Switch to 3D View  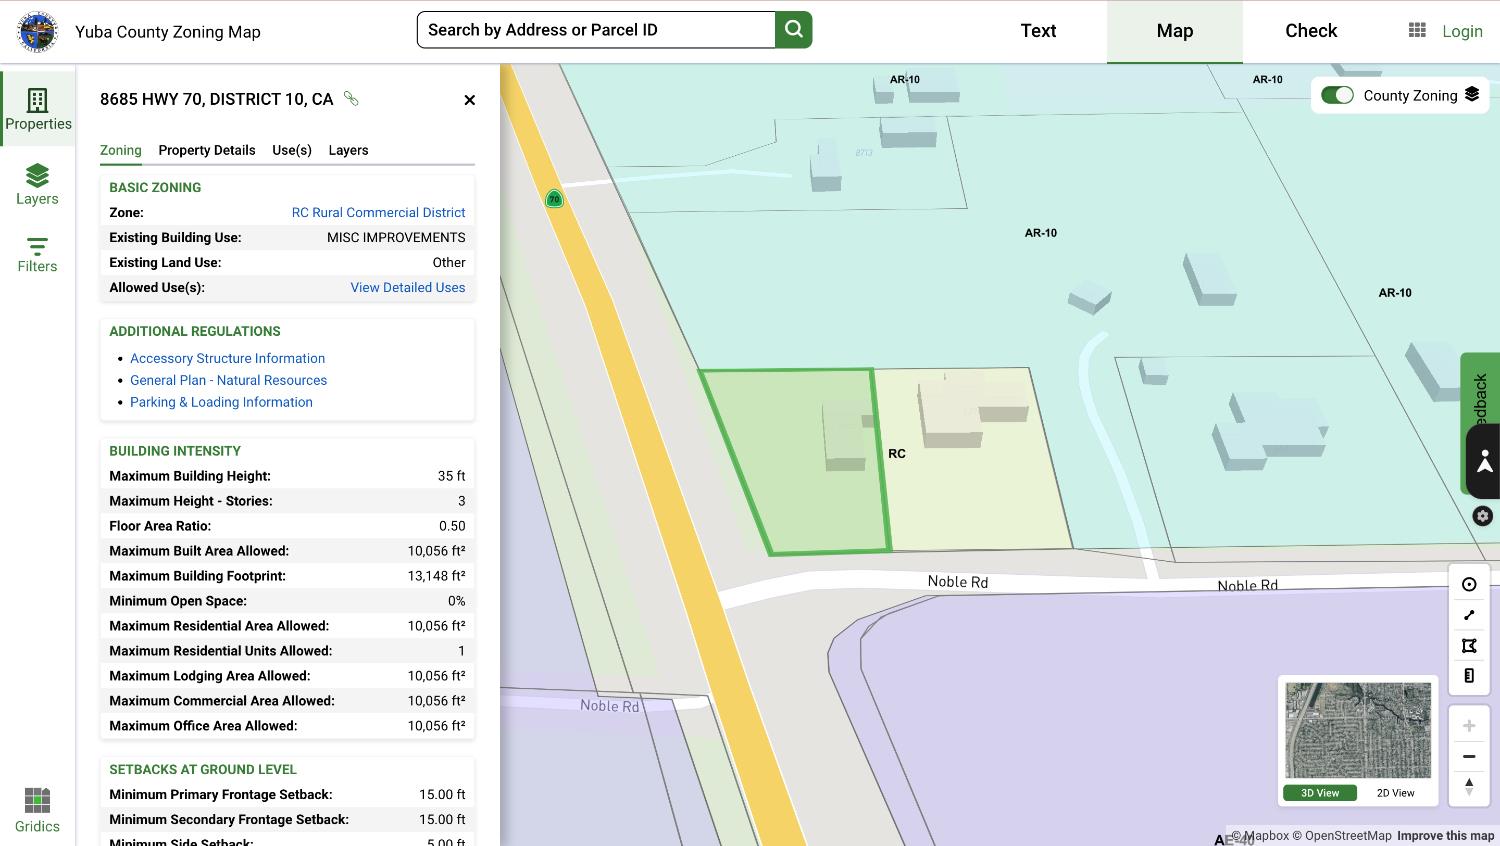click(1320, 793)
